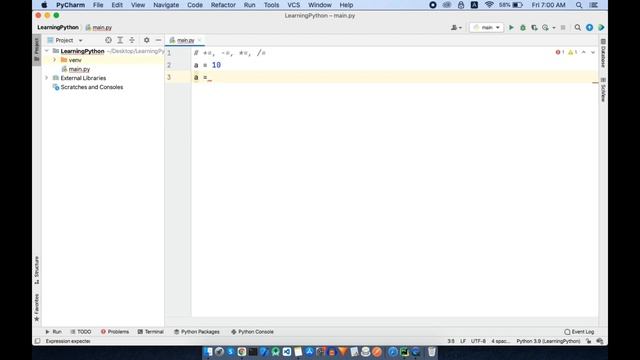Click the grey Stop square in toolbar
This screenshot has height=360, width=640.
[x=563, y=27]
